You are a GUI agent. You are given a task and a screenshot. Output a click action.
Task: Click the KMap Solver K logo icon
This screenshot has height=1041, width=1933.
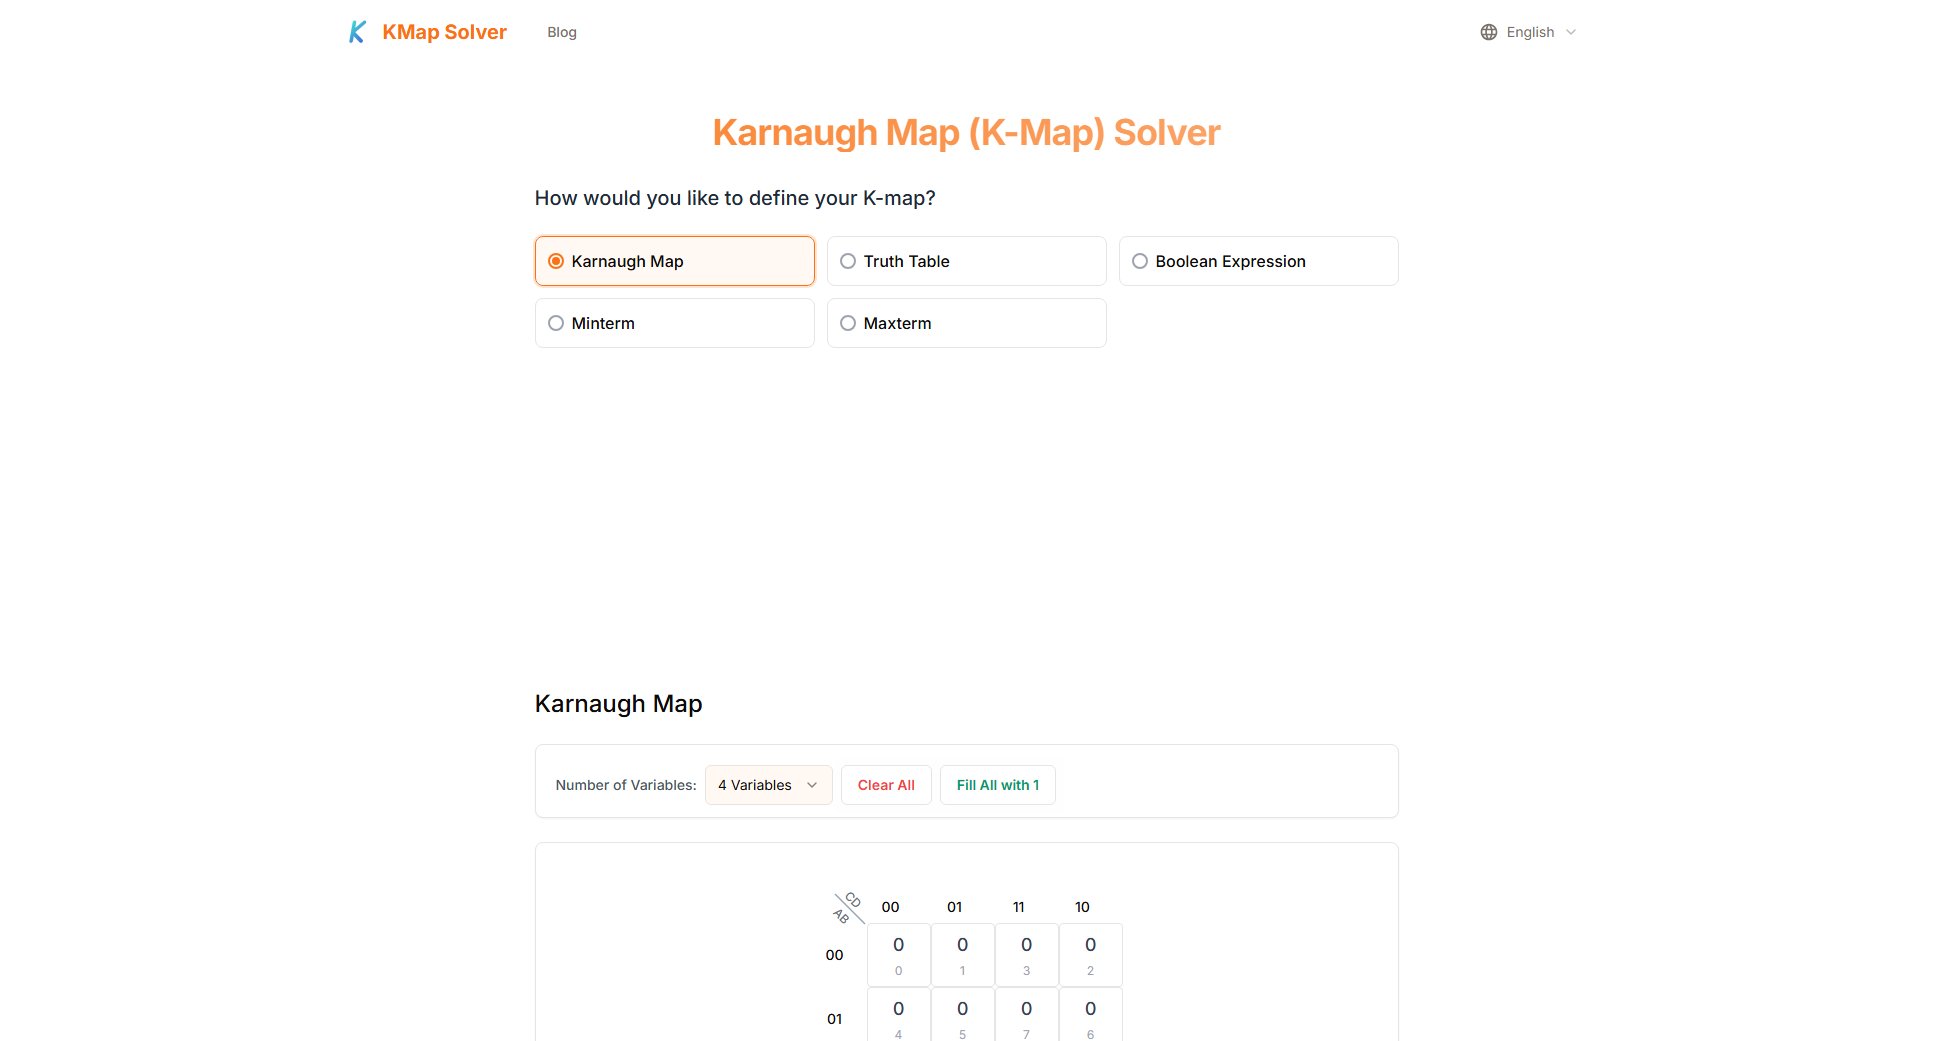coord(357,32)
